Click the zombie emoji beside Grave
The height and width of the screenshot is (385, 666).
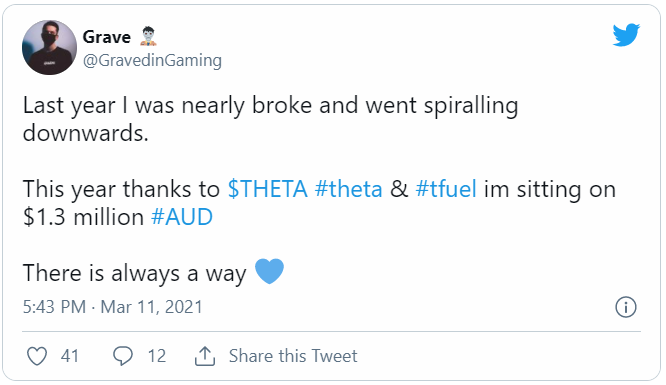148,36
